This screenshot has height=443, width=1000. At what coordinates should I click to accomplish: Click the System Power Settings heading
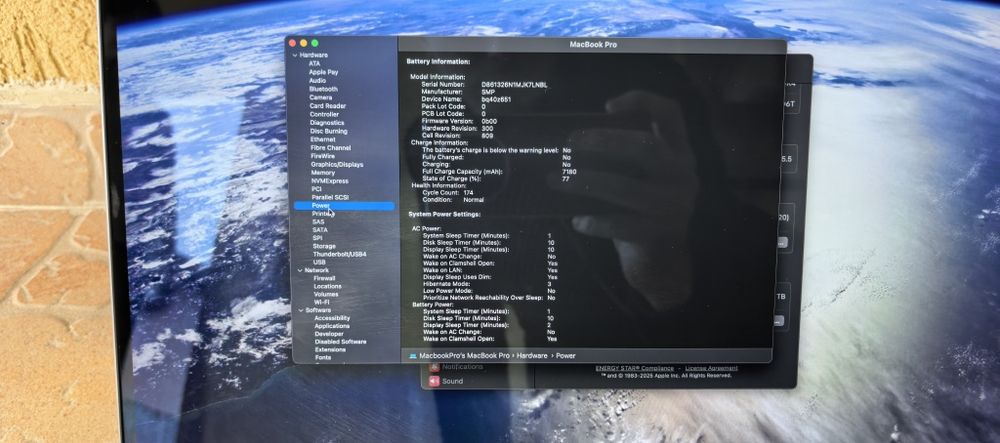pyautogui.click(x=445, y=215)
